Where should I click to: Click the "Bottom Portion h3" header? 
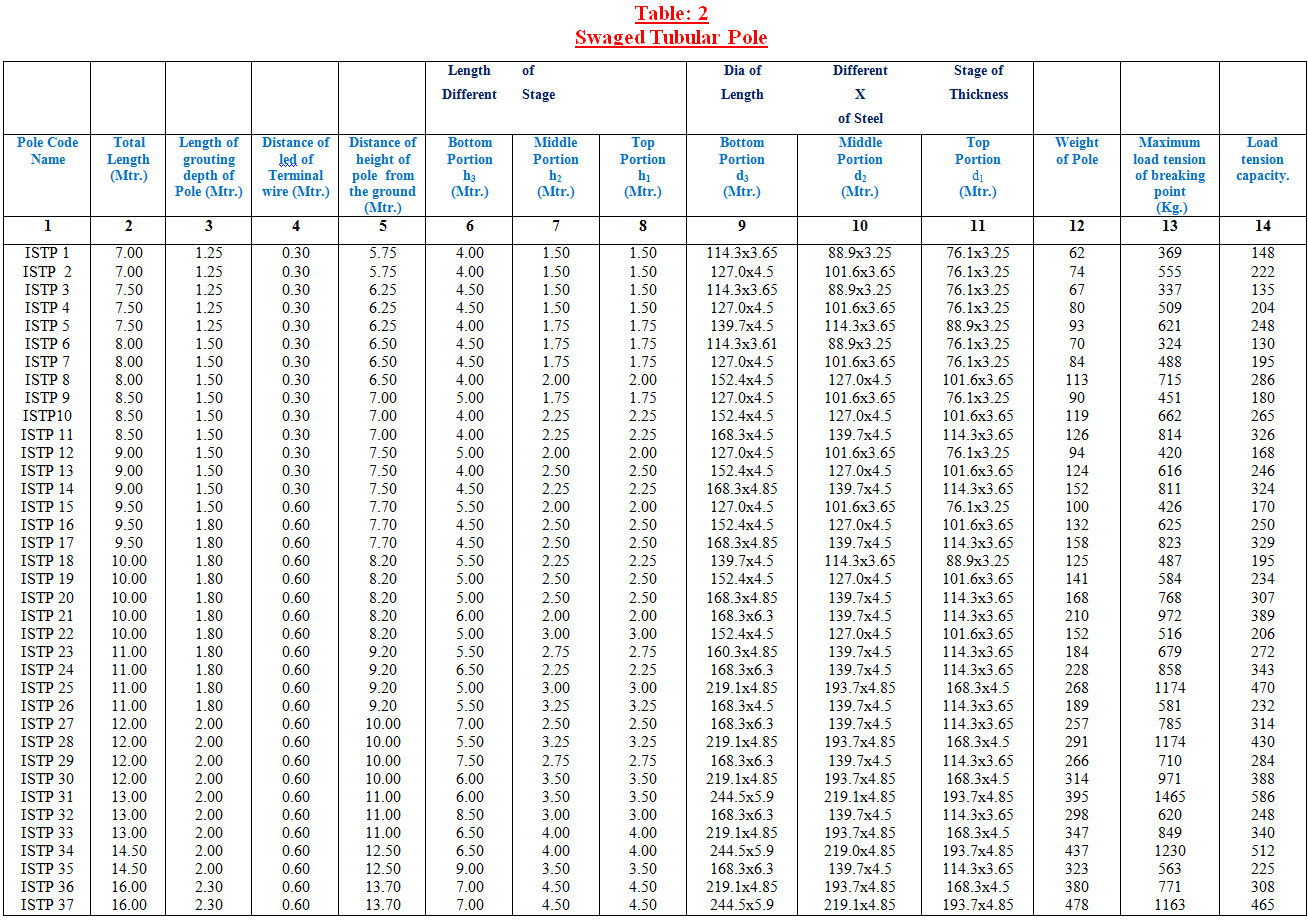470,167
